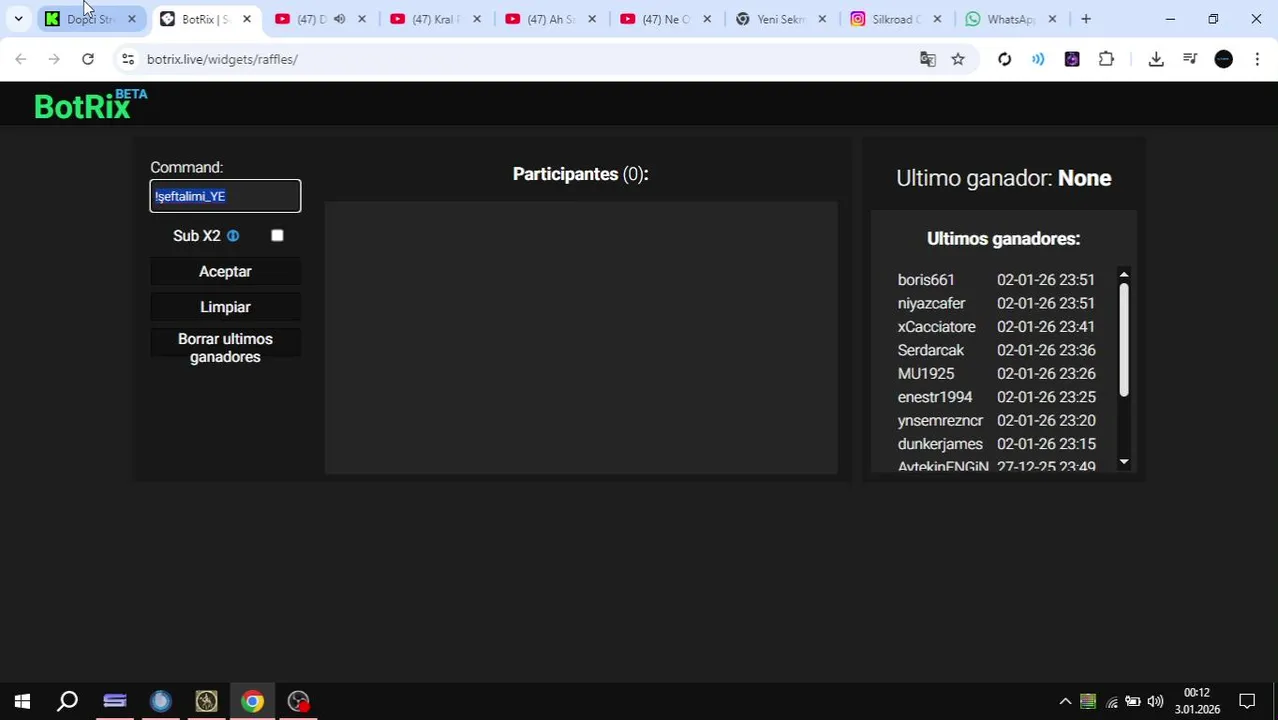Click the 'Ultimo ganador: None' text
This screenshot has width=1278, height=720.
point(1003,178)
